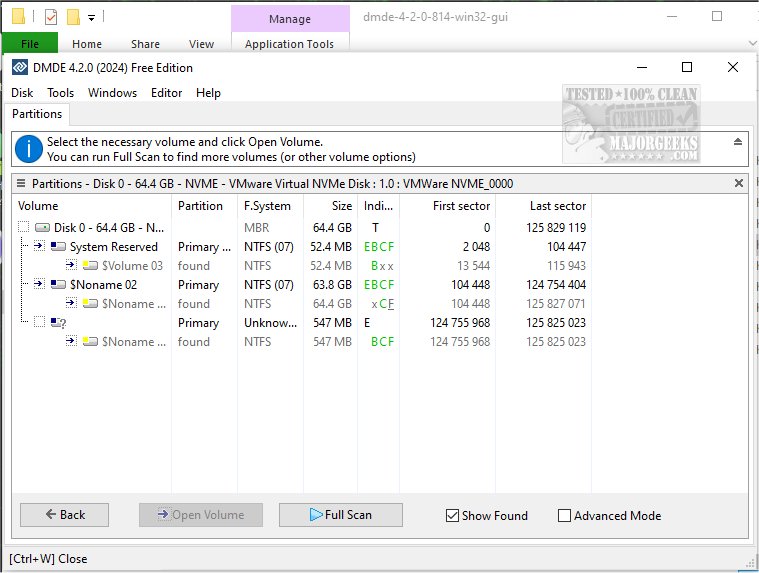
Task: Switch to Home ribbon tab in Explorer
Action: [x=87, y=44]
